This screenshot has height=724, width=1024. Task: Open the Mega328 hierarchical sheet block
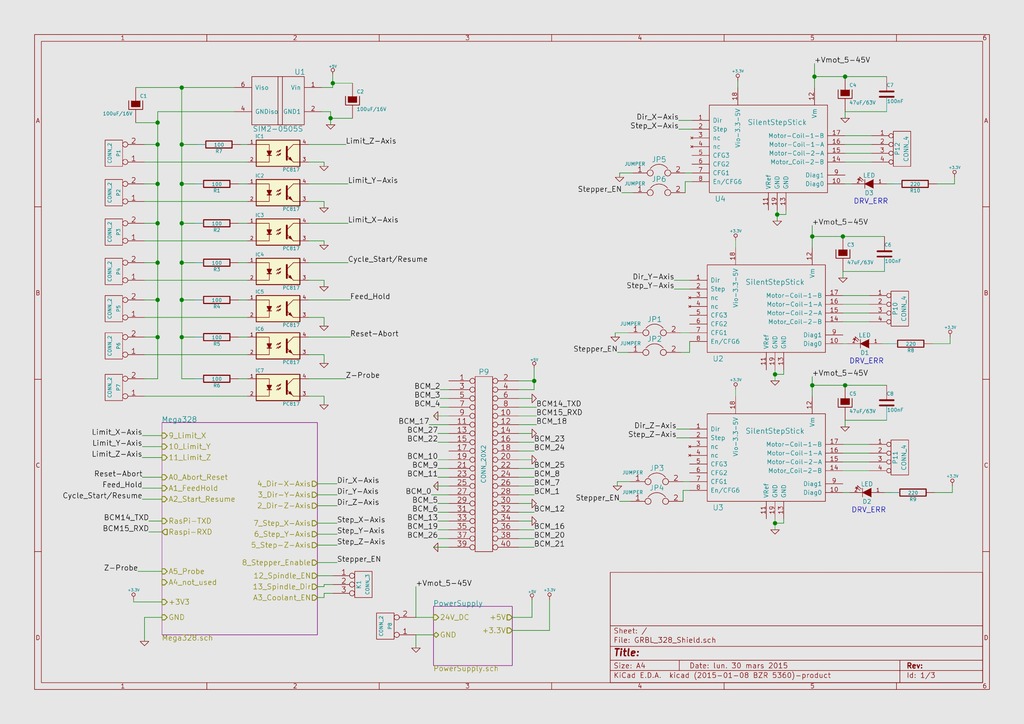[240, 528]
